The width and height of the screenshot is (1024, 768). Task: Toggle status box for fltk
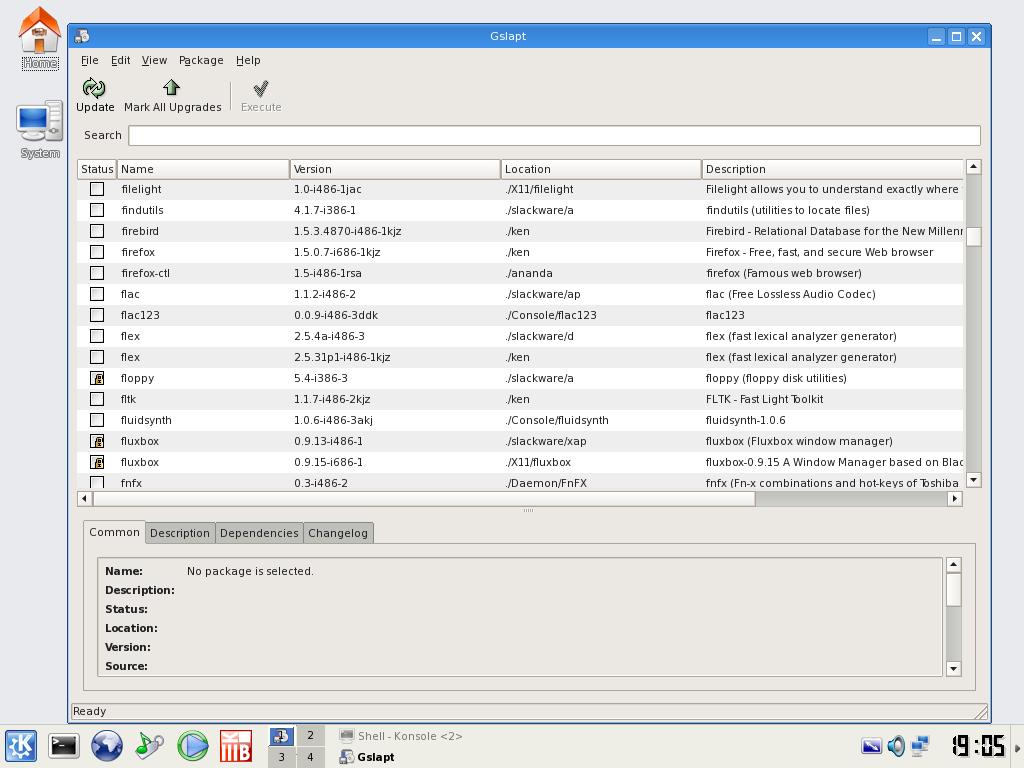tap(97, 399)
